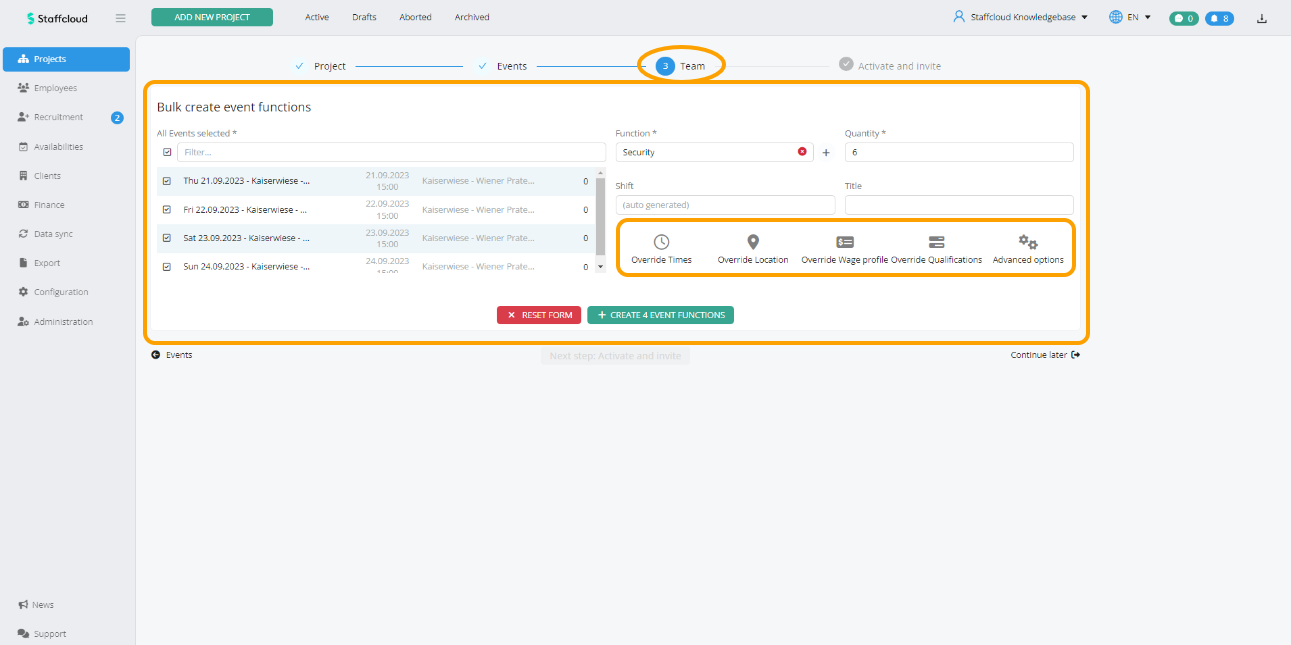Collapse sidebar with hamburger menu icon
The height and width of the screenshot is (645, 1291).
121,18
